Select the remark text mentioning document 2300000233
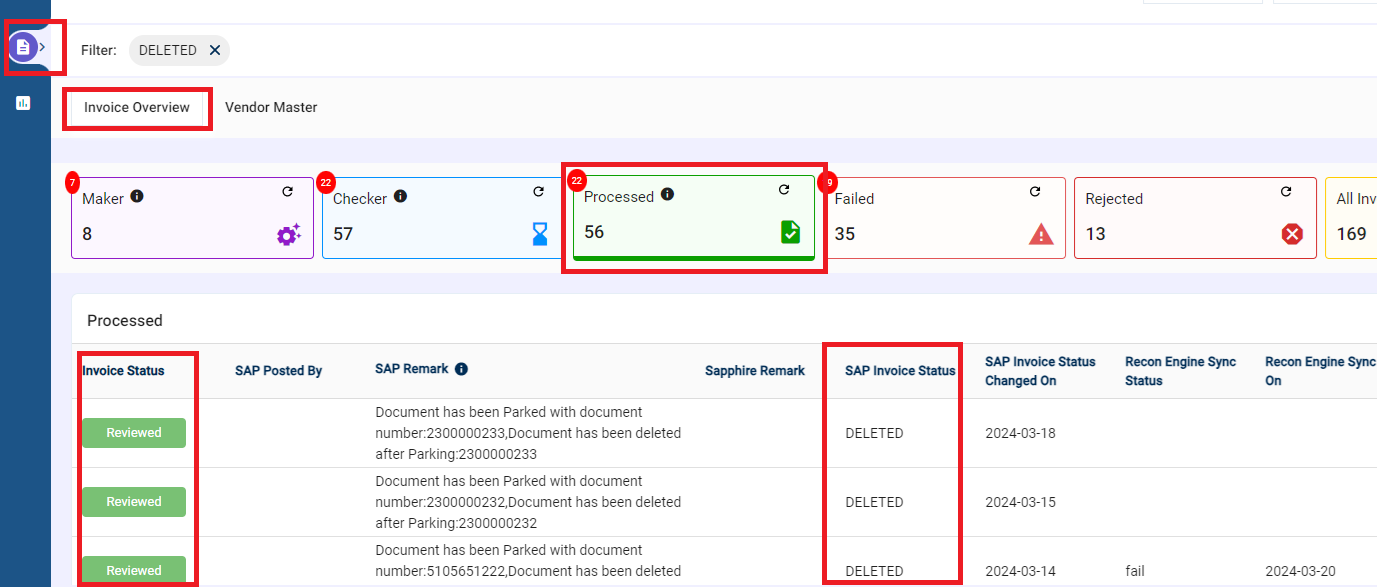The height and width of the screenshot is (587, 1377). [x=528, y=433]
